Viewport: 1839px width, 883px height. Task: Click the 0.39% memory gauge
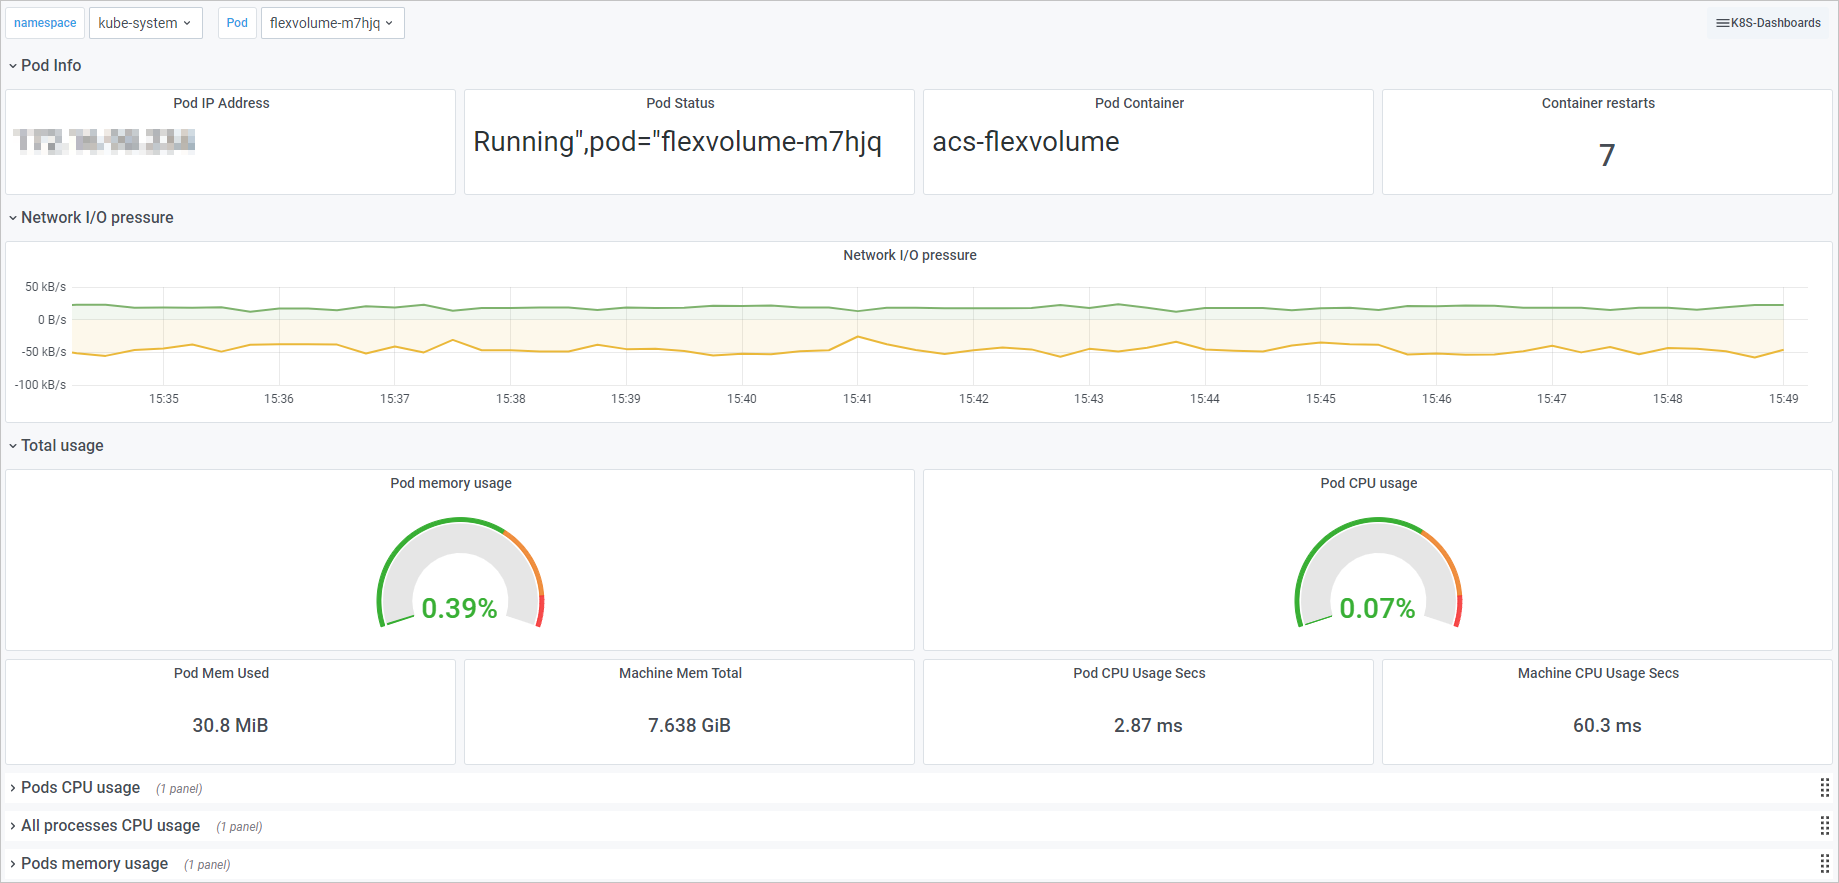460,573
